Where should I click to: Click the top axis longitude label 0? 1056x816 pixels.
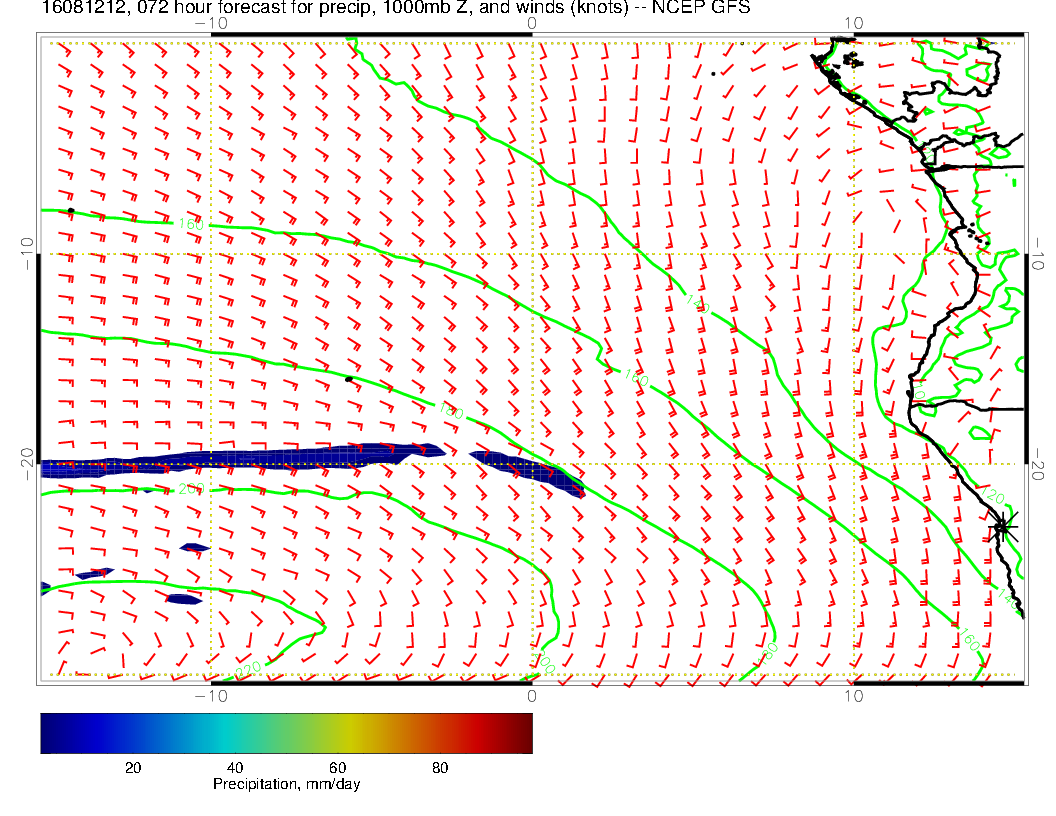click(x=532, y=23)
